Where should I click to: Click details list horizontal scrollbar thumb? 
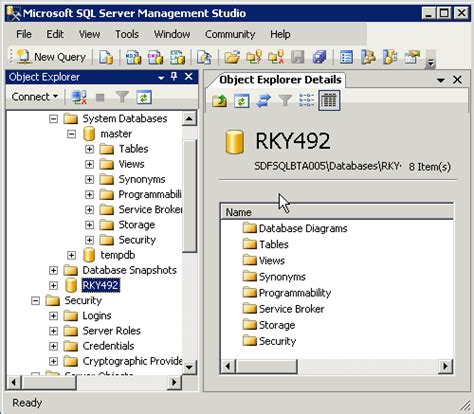click(x=266, y=367)
